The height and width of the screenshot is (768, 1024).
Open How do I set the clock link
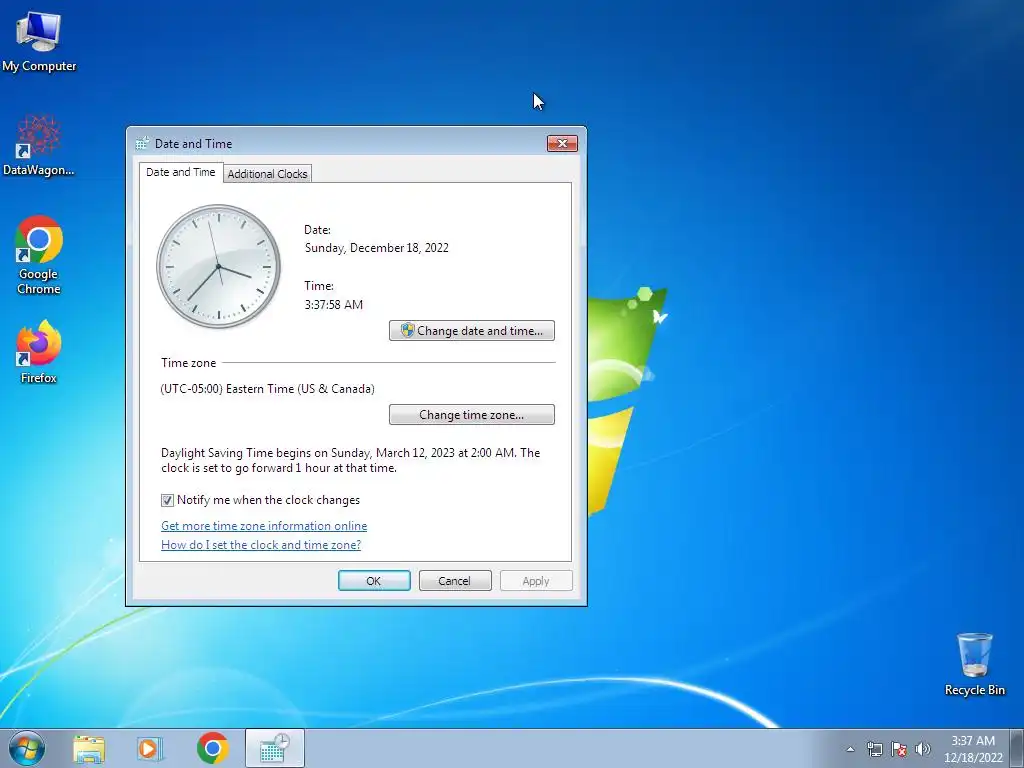pos(261,545)
